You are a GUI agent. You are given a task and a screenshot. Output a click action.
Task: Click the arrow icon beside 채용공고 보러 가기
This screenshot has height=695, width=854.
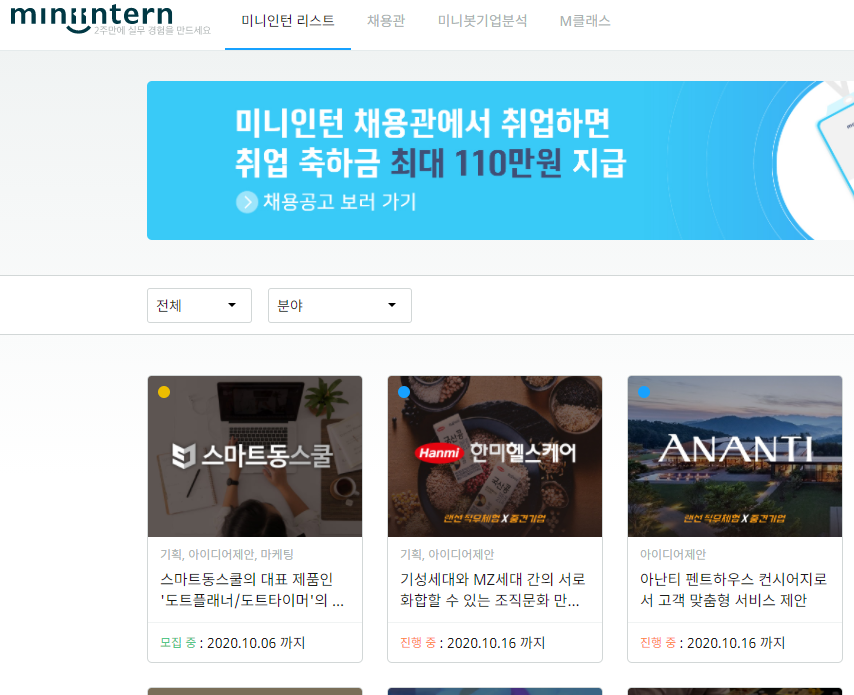247,202
